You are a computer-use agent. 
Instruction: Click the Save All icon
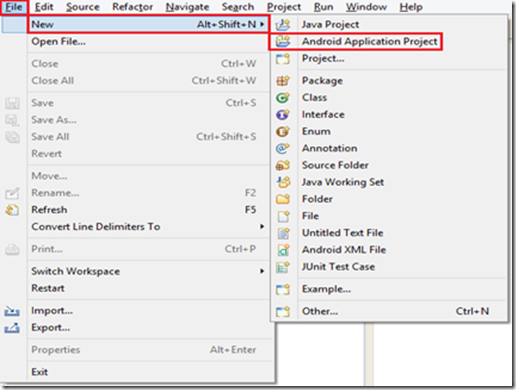pos(12,137)
